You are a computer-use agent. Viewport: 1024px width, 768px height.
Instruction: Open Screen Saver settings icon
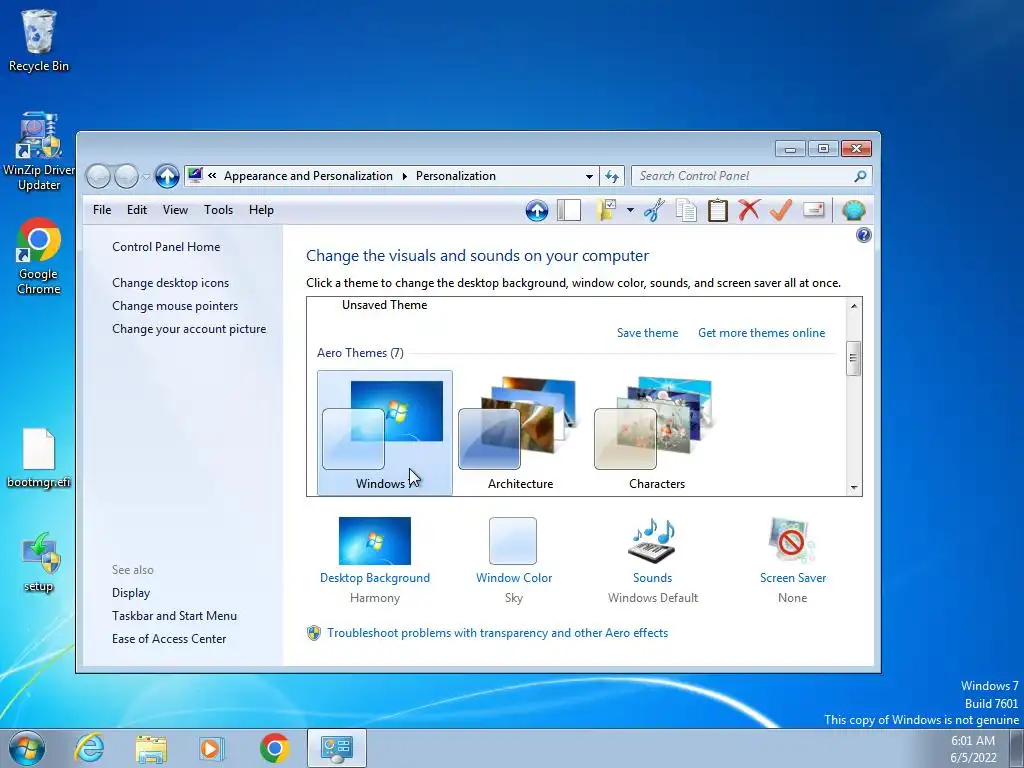(x=792, y=541)
